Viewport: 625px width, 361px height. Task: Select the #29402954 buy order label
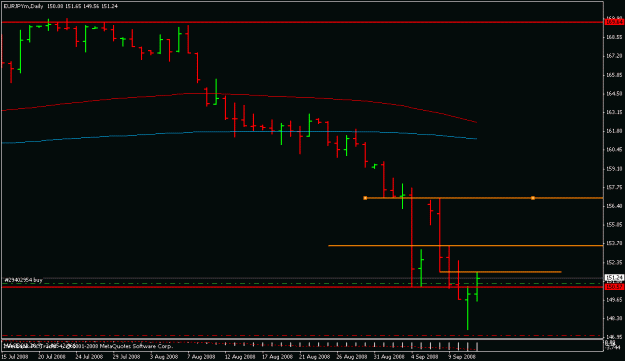(23, 280)
